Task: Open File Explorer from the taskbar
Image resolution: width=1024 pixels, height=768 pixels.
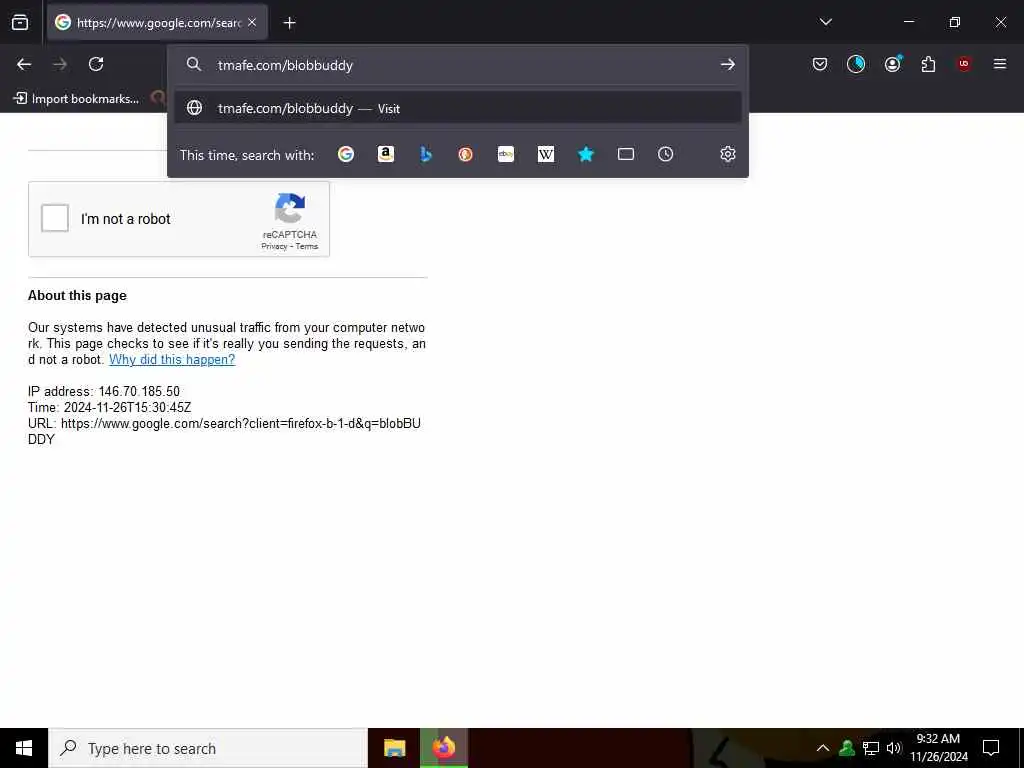Action: tap(394, 748)
